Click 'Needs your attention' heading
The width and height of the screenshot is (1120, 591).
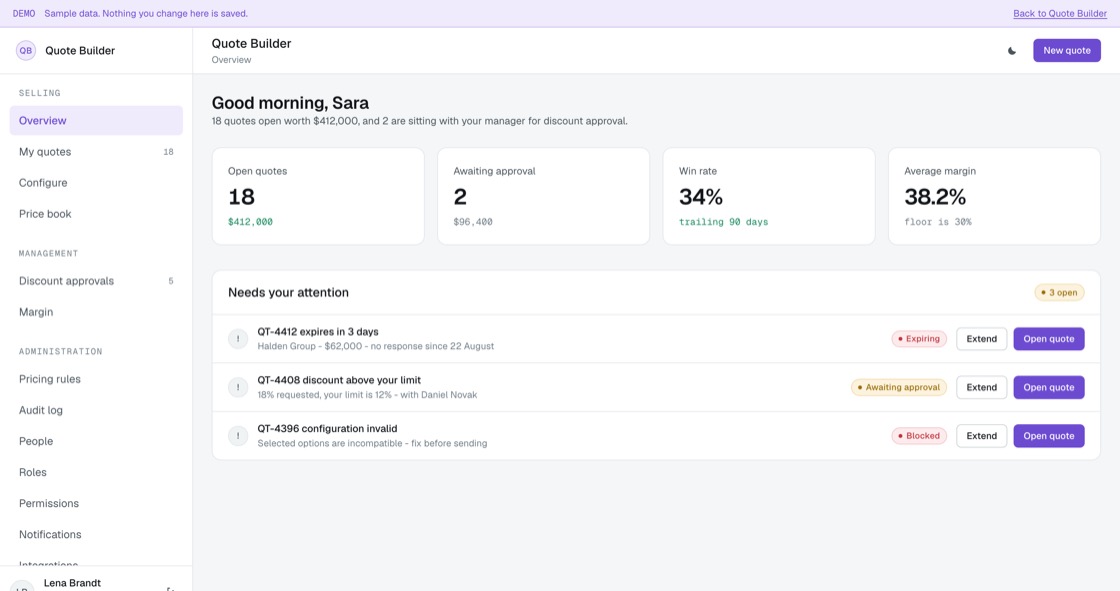click(x=289, y=292)
